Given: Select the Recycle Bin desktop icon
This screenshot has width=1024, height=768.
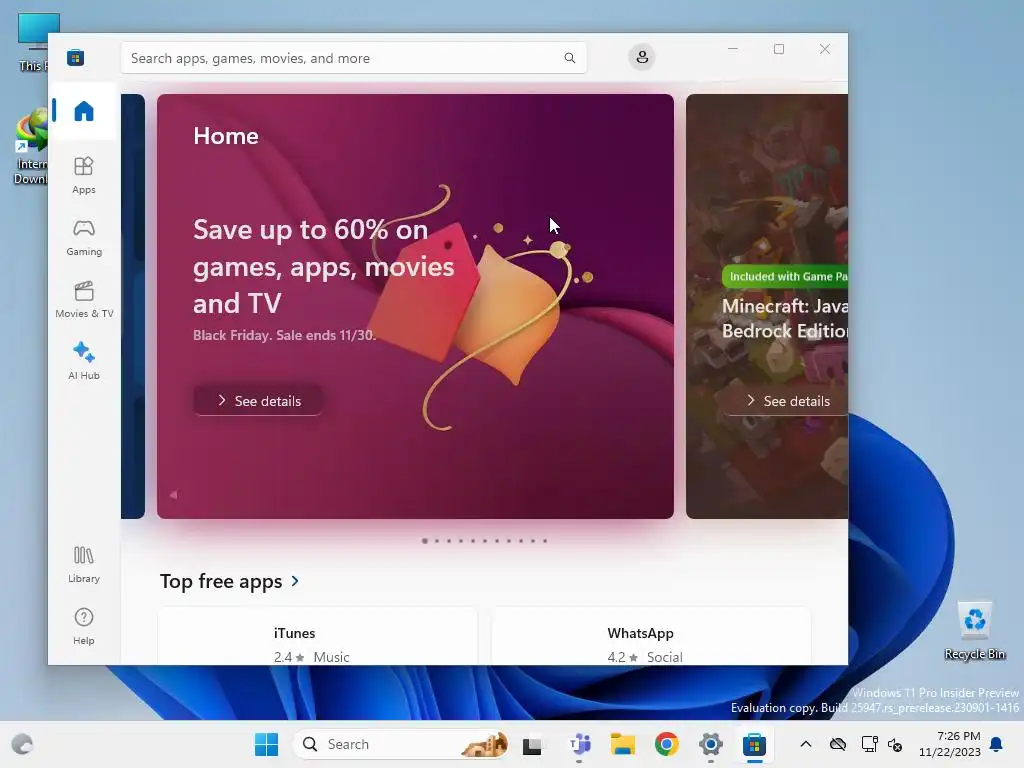Looking at the screenshot, I should 974,631.
